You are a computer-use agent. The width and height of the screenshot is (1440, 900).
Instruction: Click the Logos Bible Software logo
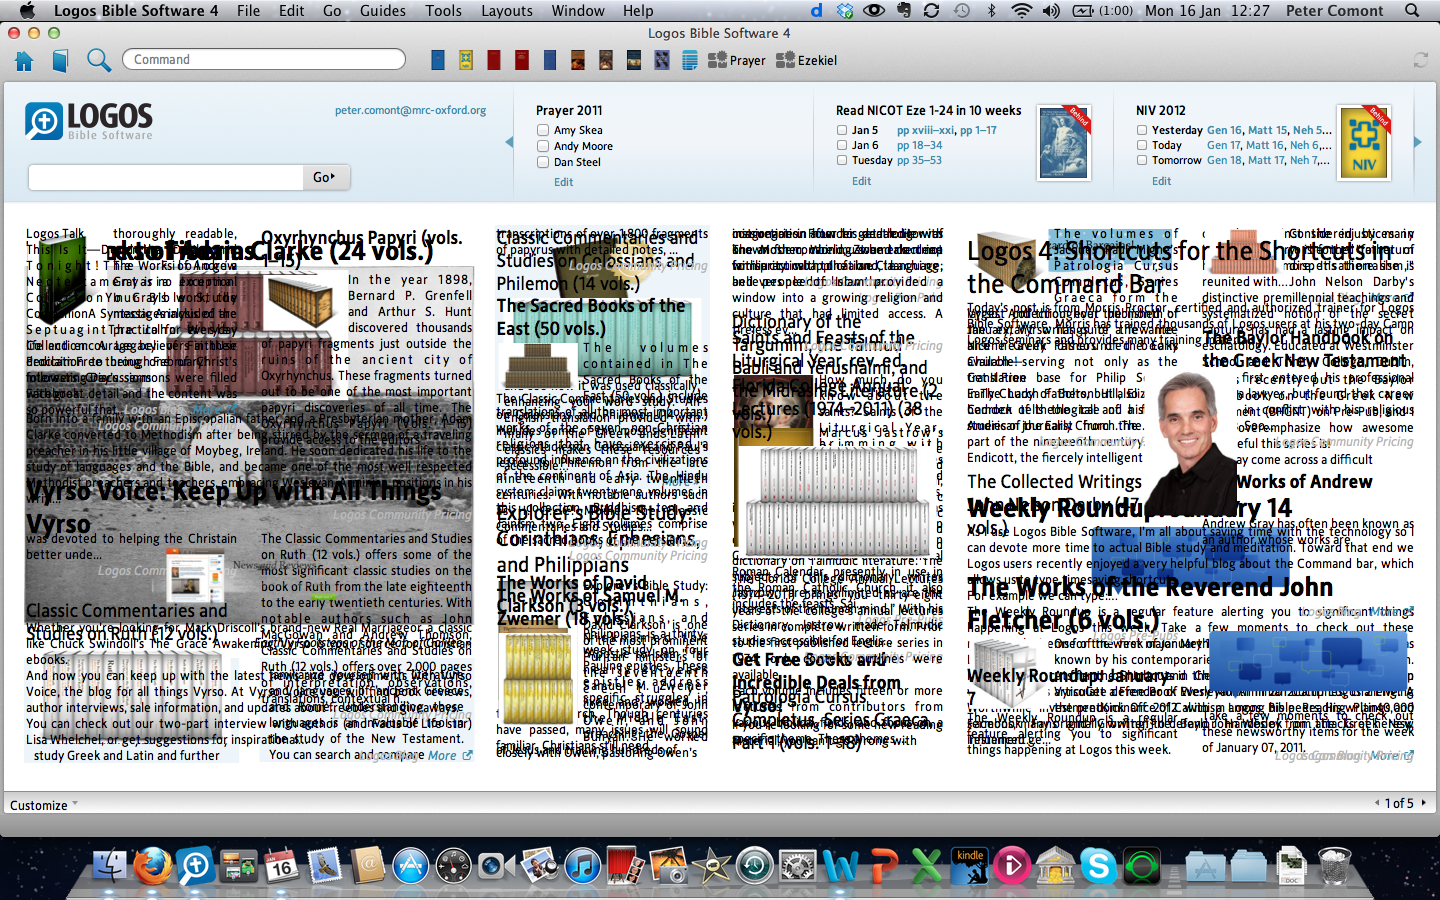coord(89,121)
